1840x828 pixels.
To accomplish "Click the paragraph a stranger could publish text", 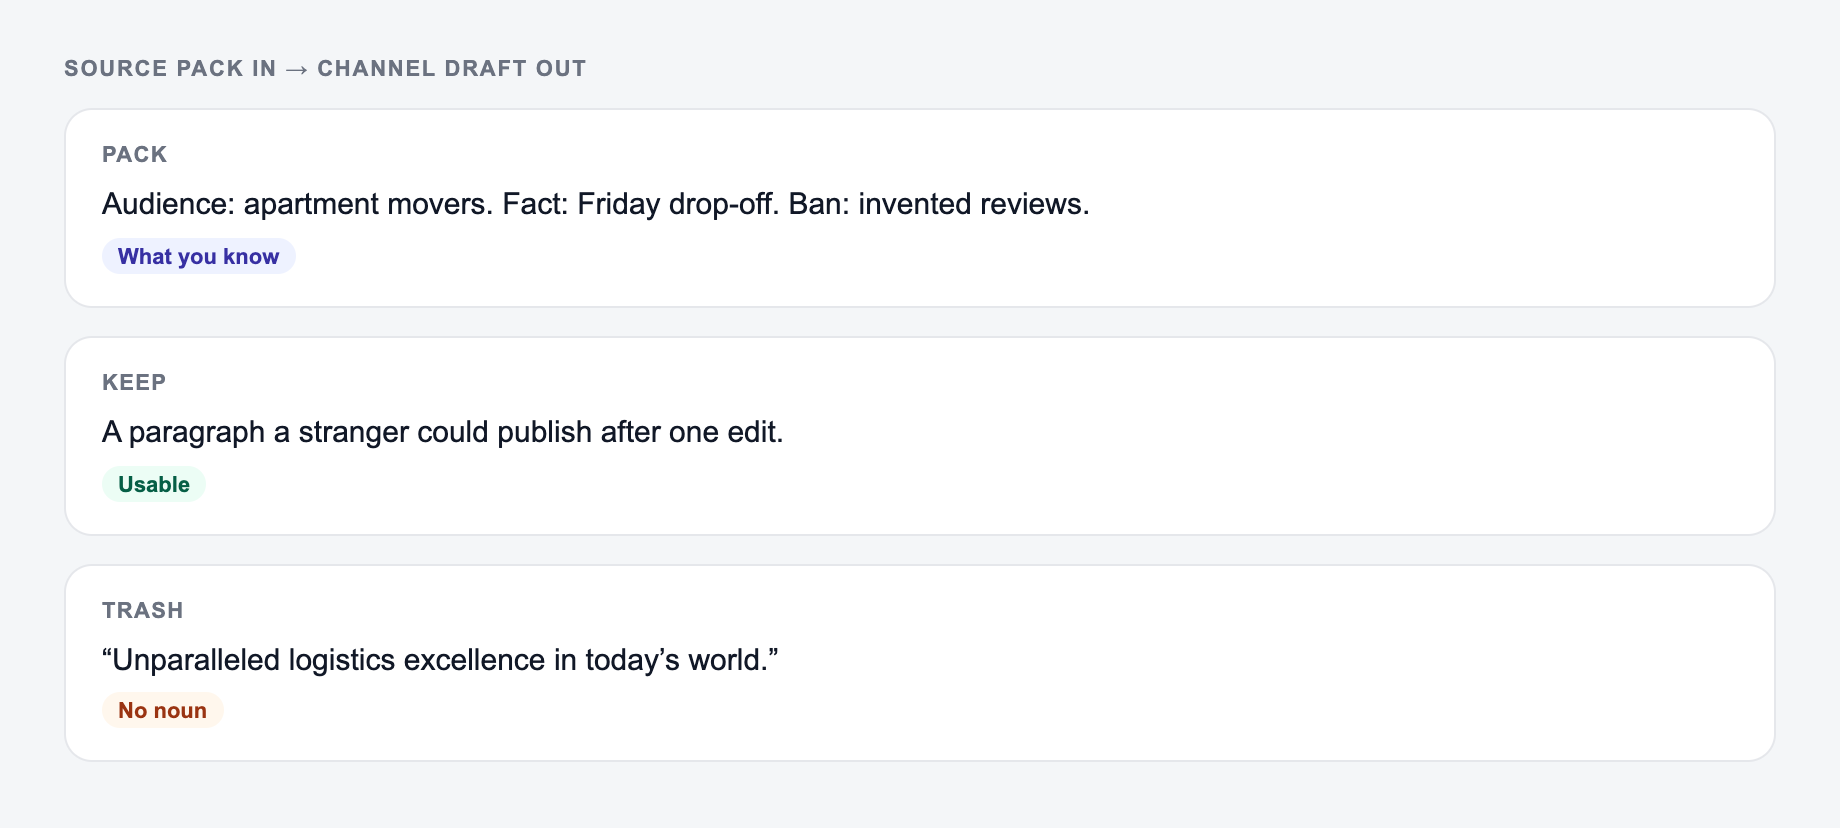I will pos(443,432).
